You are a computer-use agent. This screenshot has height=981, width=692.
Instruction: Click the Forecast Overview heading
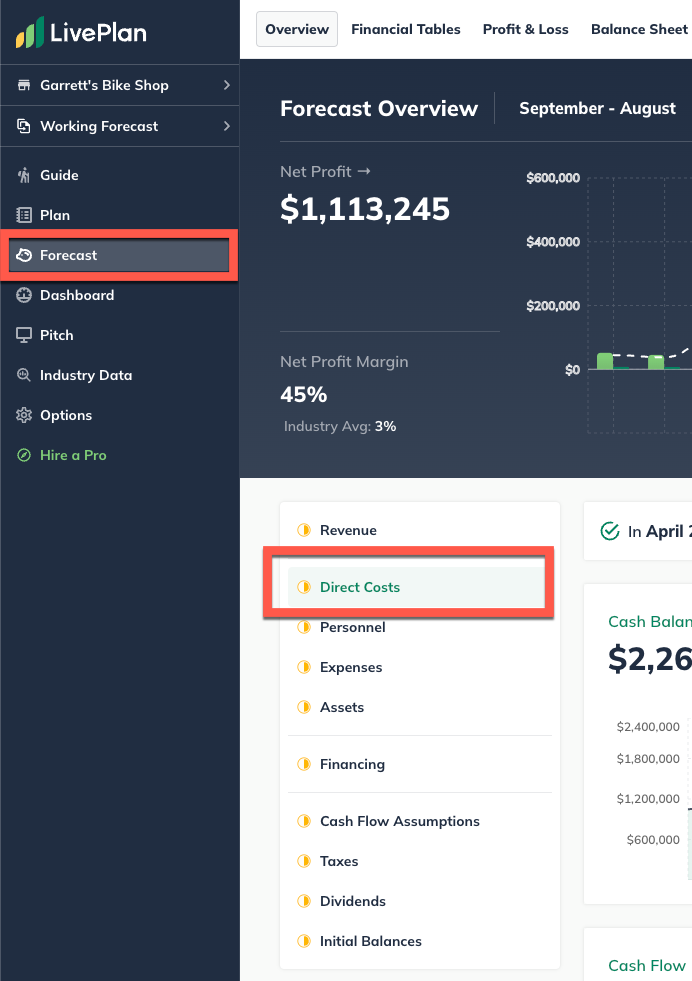379,108
